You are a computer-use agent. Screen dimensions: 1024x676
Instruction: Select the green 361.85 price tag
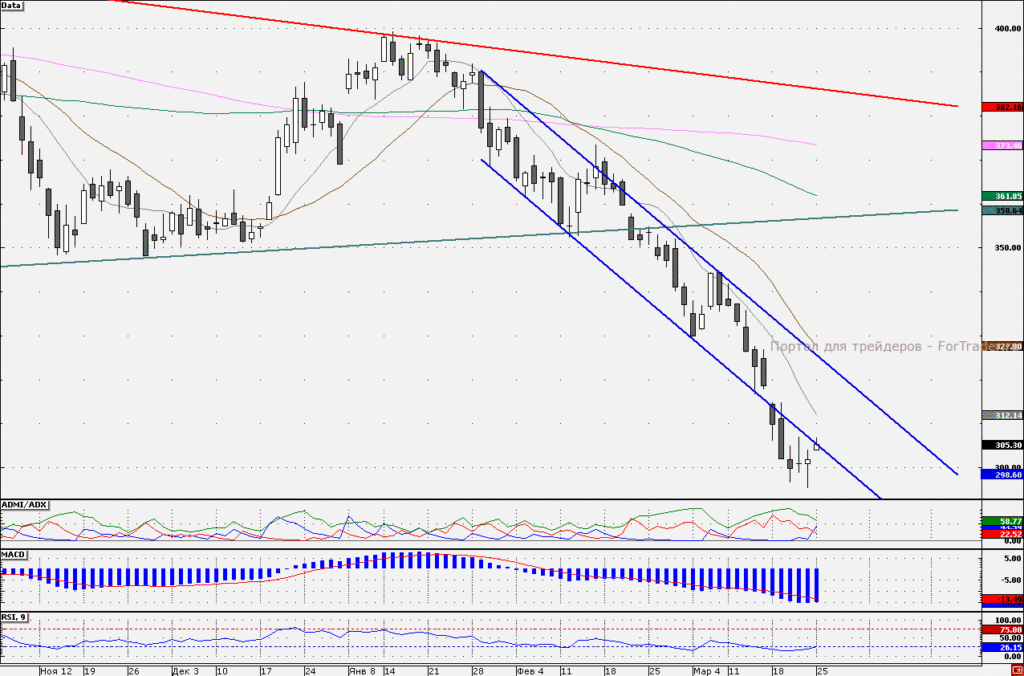coord(1002,196)
